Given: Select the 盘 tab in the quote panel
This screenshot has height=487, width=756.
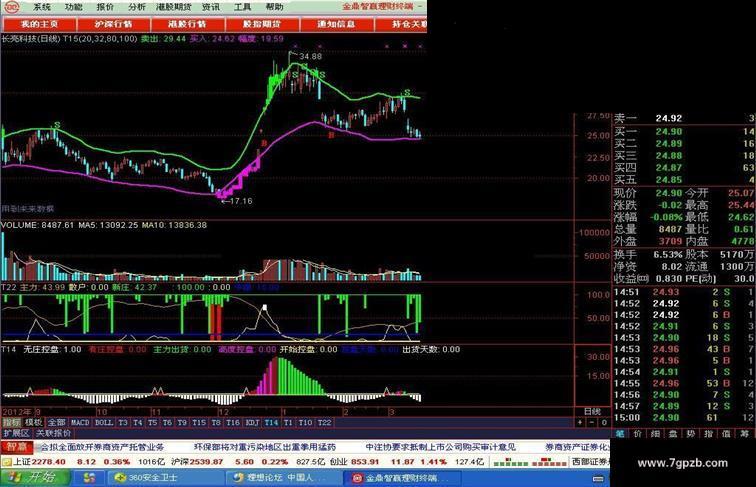Looking at the screenshot, I should pos(674,433).
